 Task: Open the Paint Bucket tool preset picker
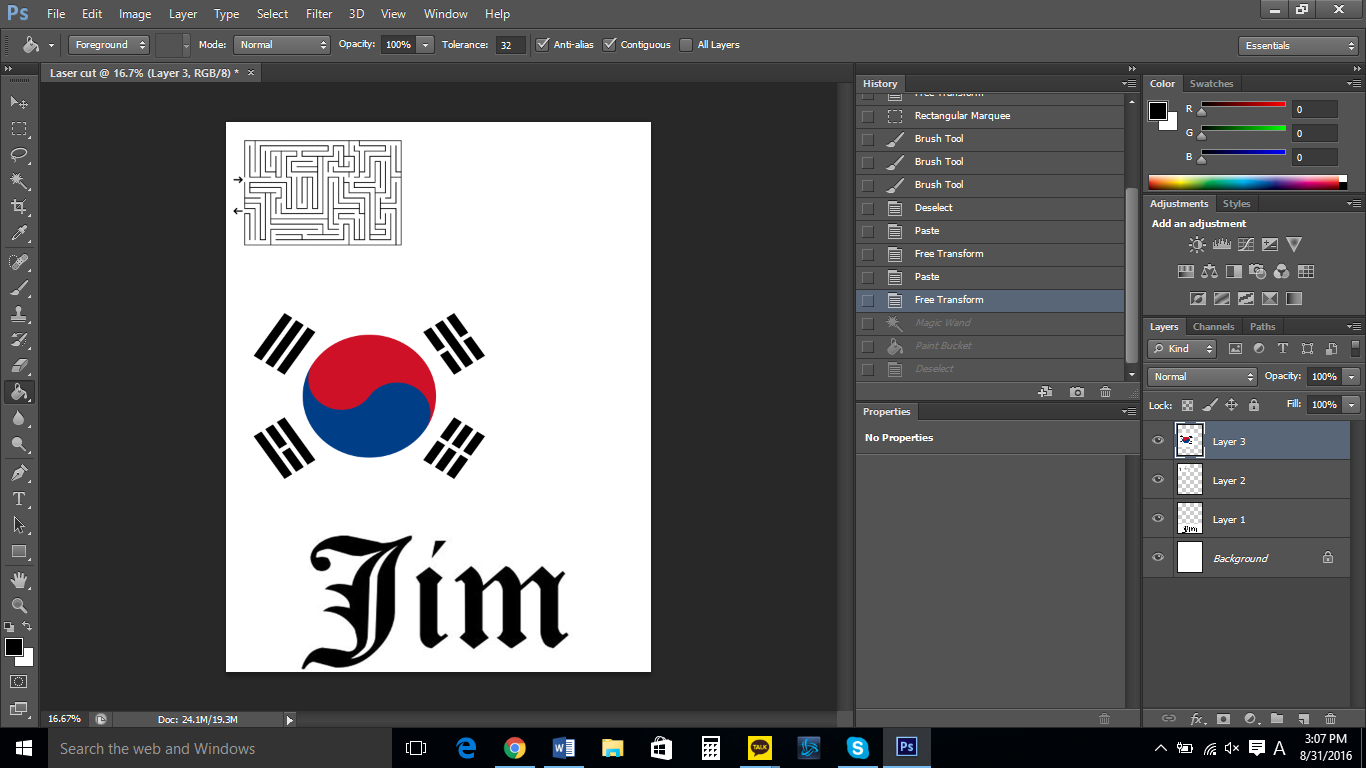point(37,44)
